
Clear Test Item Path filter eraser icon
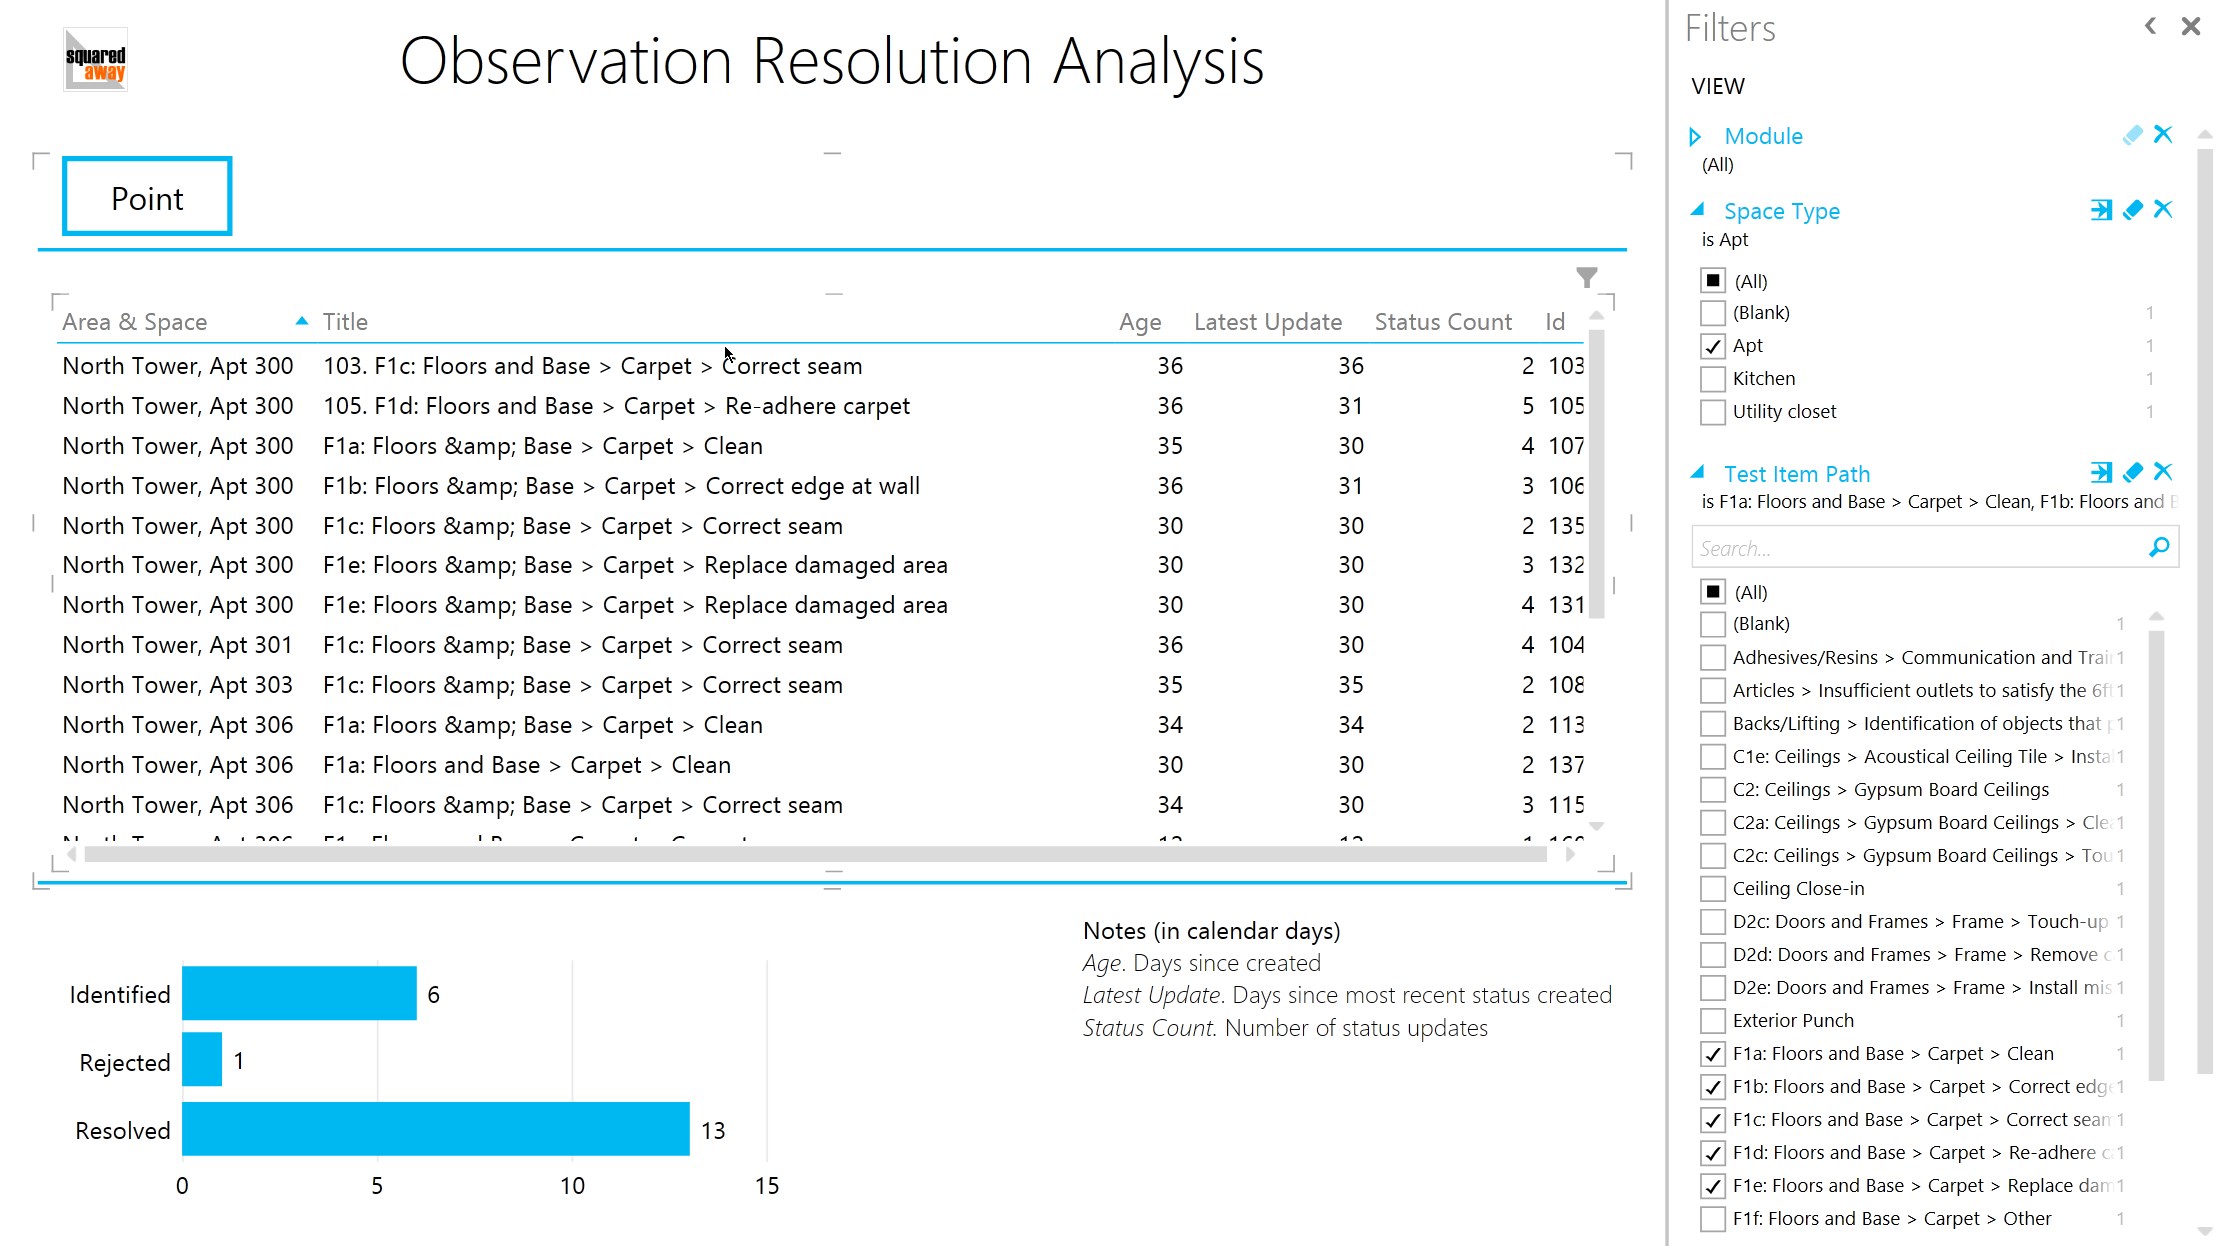tap(2132, 472)
